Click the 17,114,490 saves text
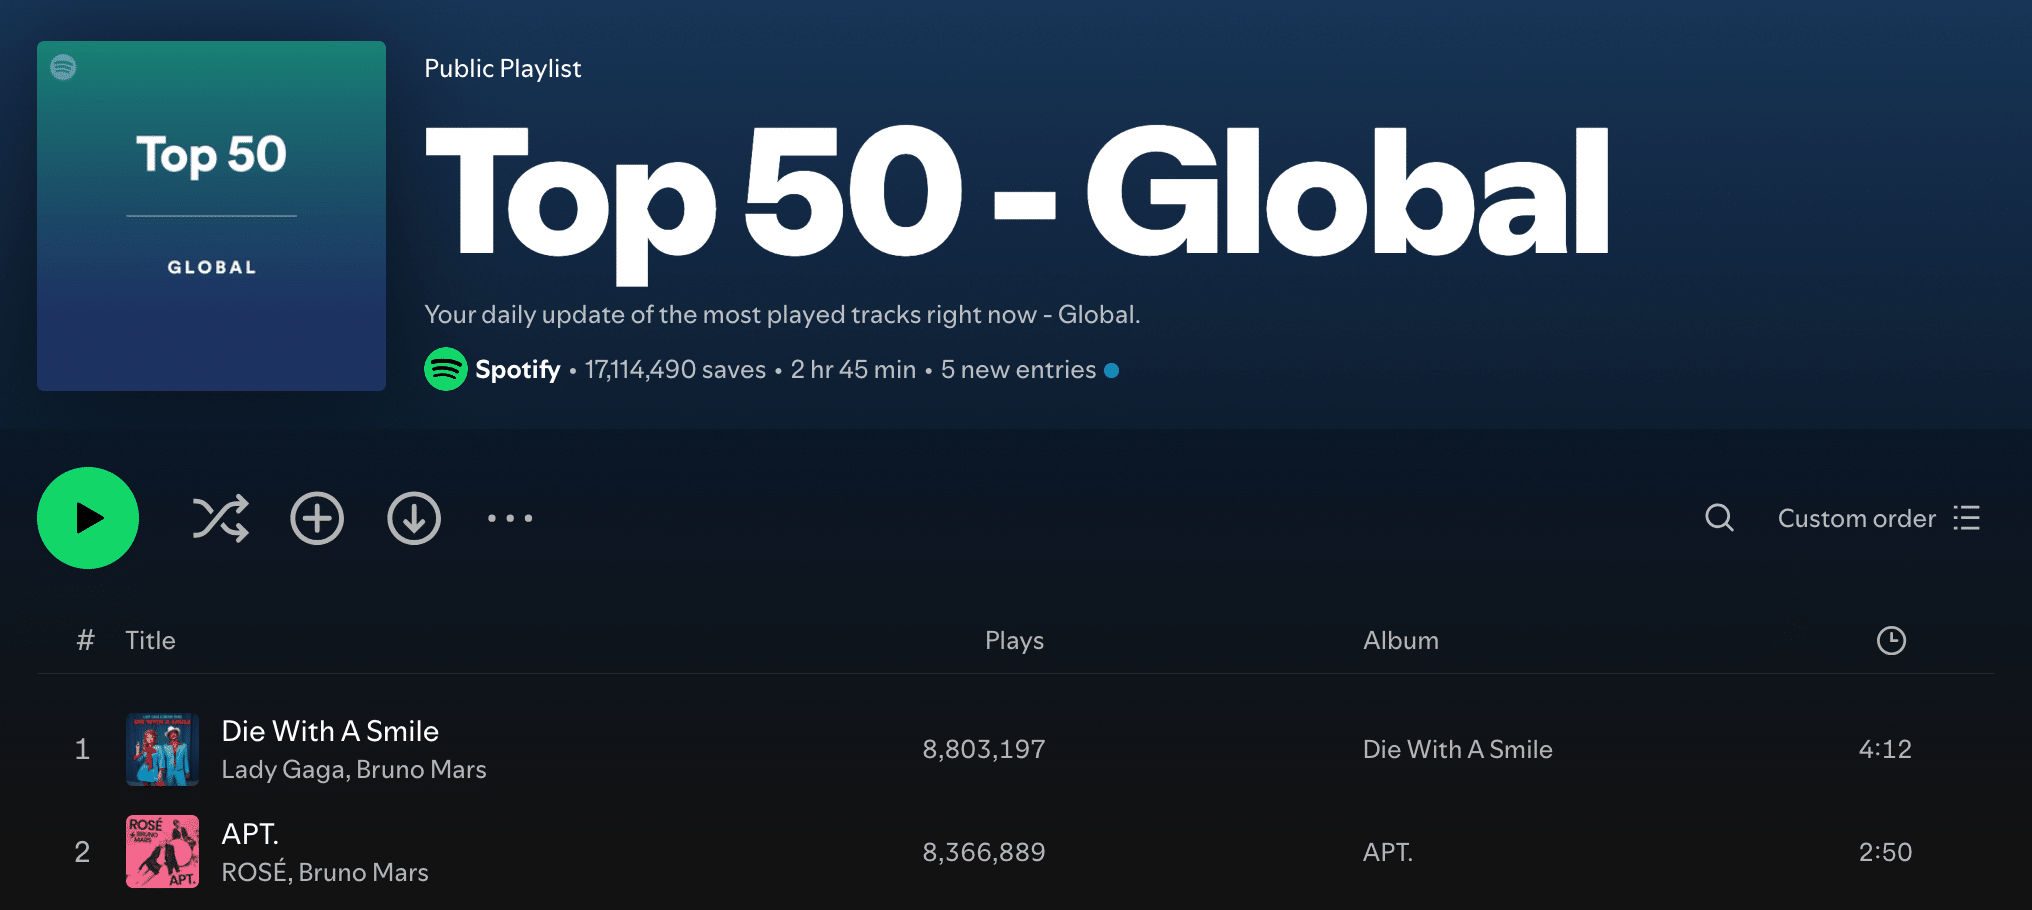2032x910 pixels. pos(675,370)
